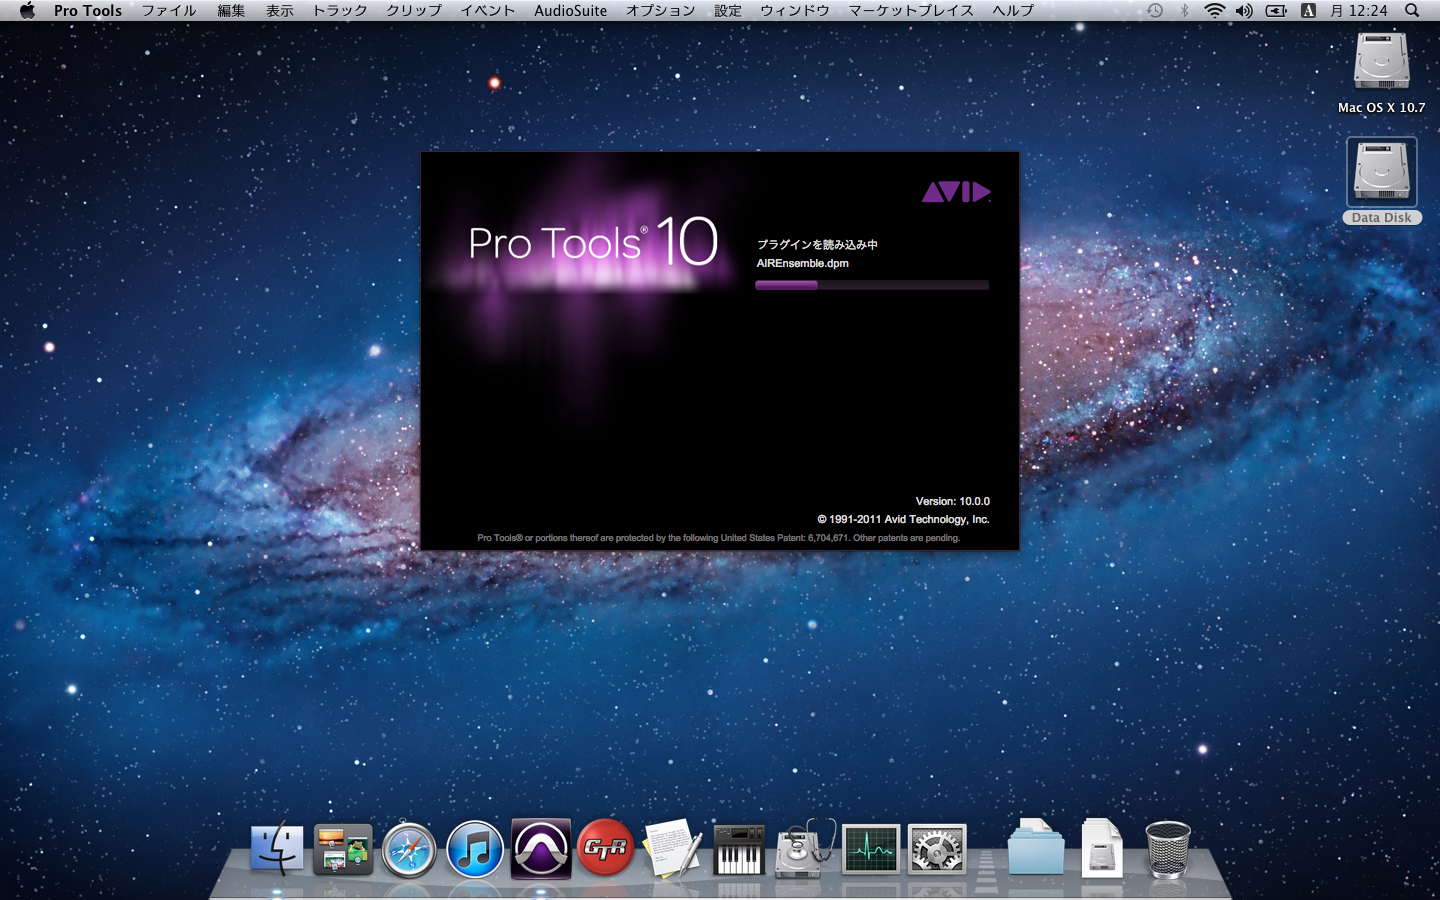This screenshot has width=1440, height=900.
Task: Open Mission Control in the Dock
Action: pyautogui.click(x=343, y=849)
